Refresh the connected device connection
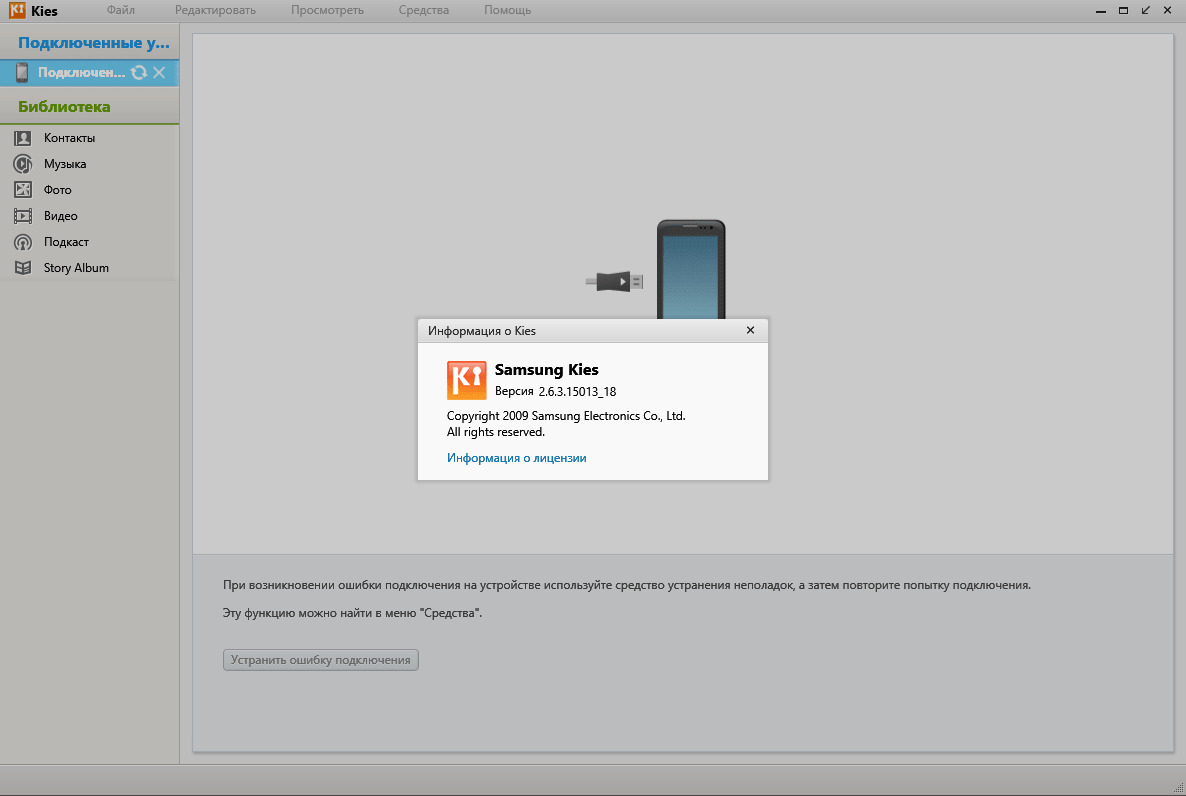The image size is (1186, 796). pos(139,73)
